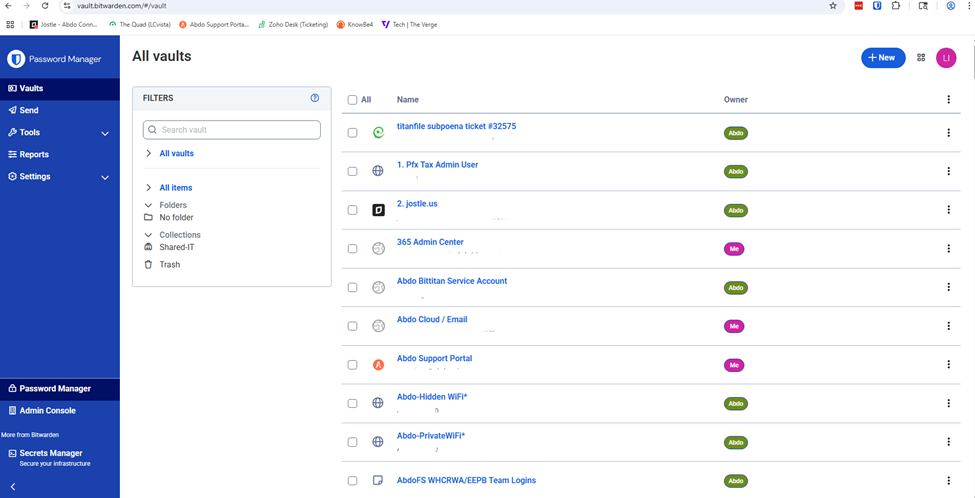Viewport: 975px width, 498px height.
Task: Open the table header options menu
Action: pyautogui.click(x=948, y=99)
